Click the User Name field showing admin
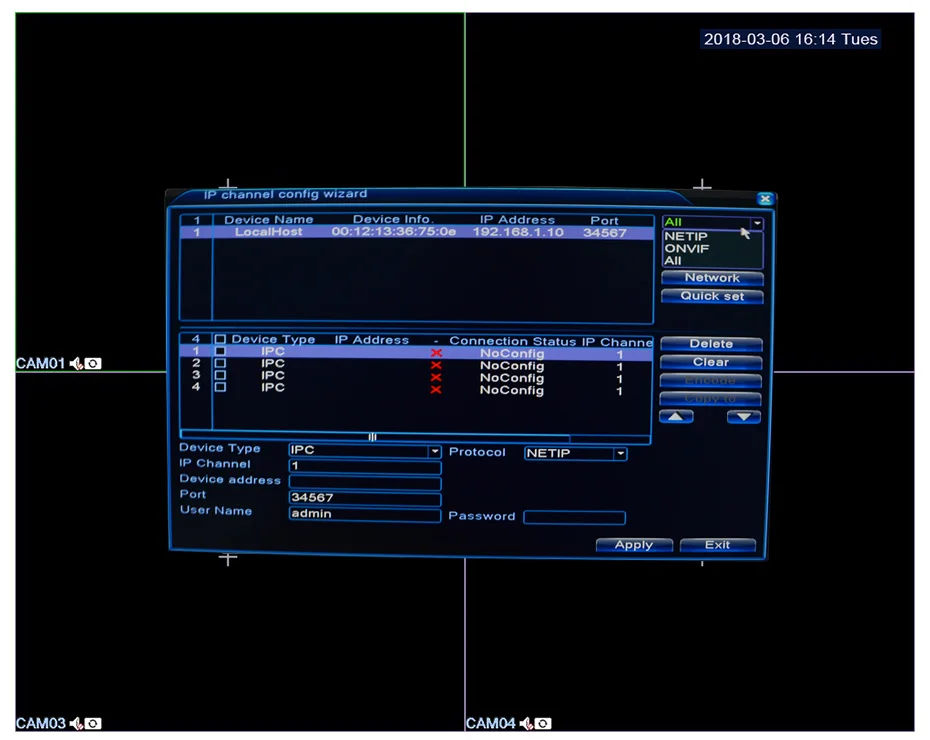 click(365, 514)
